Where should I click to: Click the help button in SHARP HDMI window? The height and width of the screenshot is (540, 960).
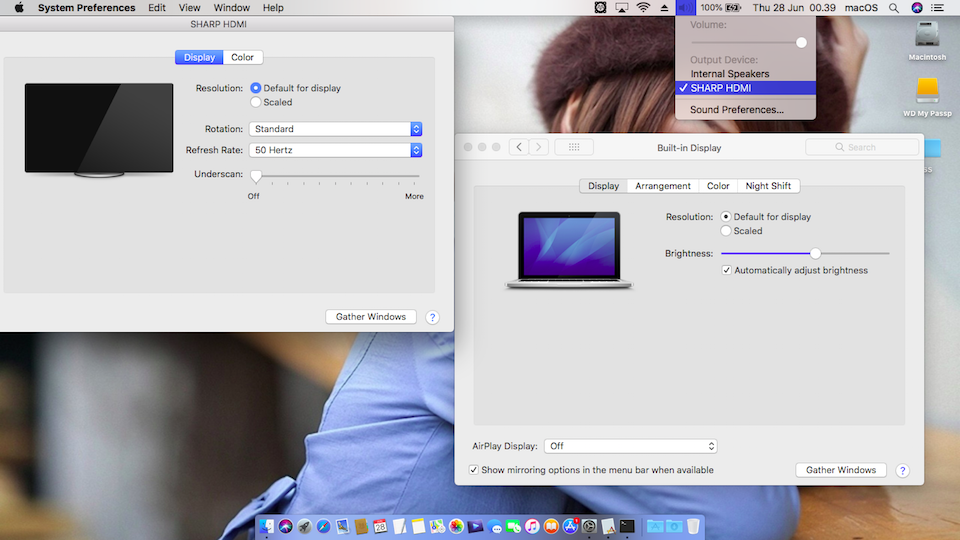(x=432, y=317)
